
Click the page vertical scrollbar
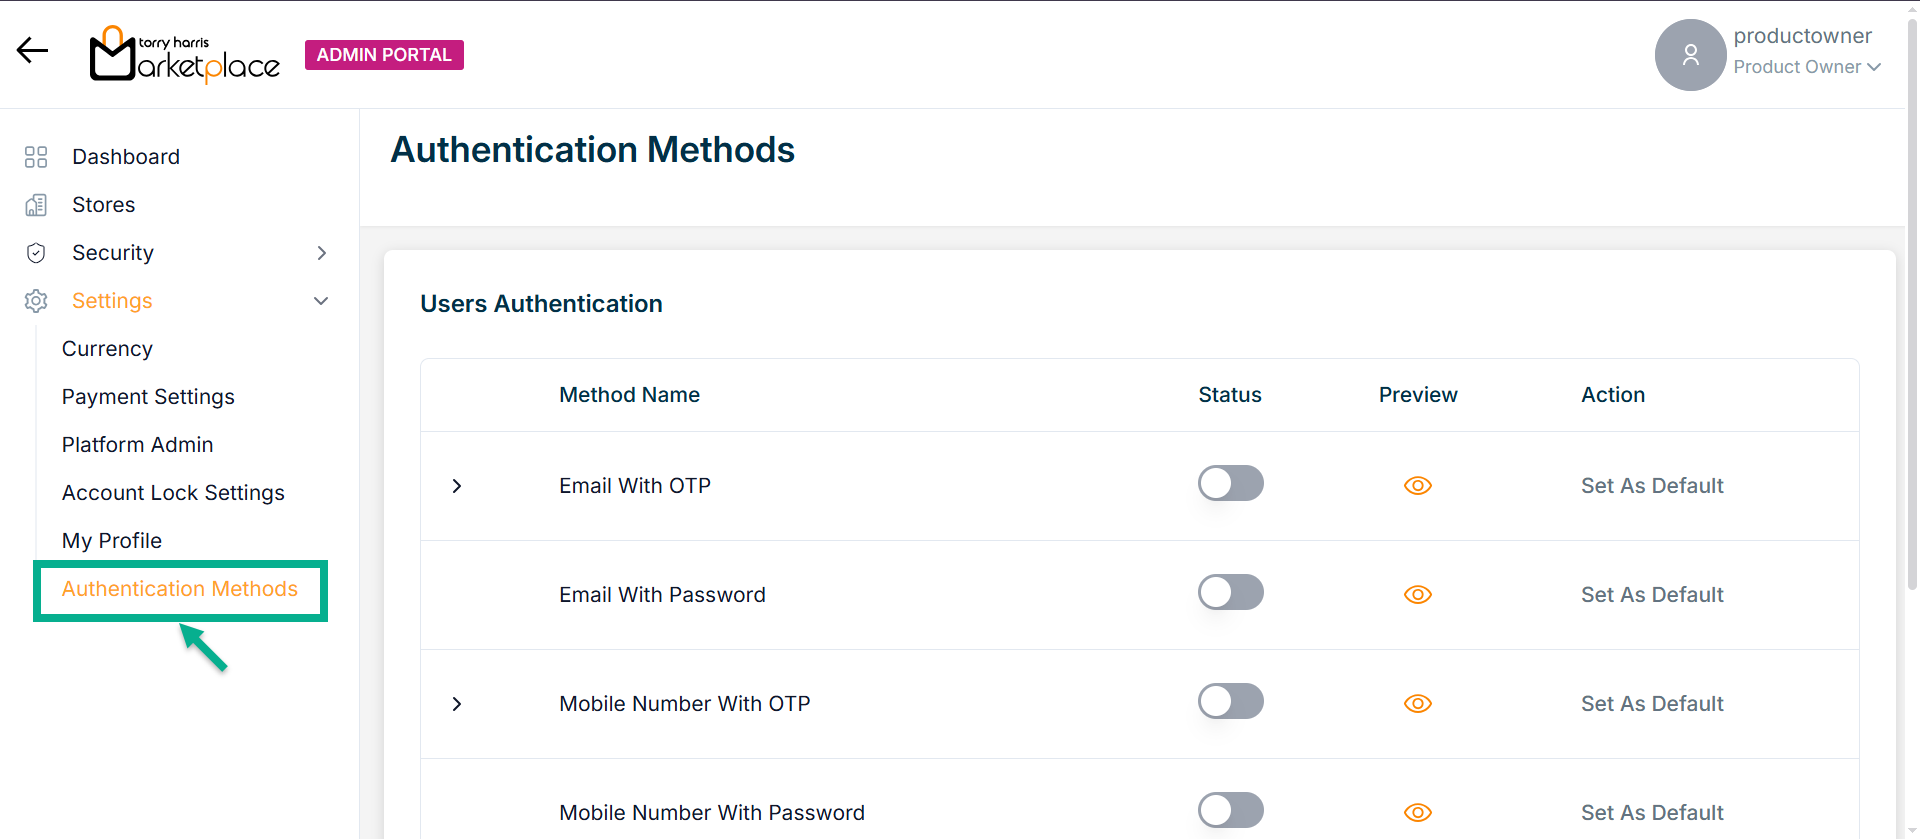tap(1912, 400)
